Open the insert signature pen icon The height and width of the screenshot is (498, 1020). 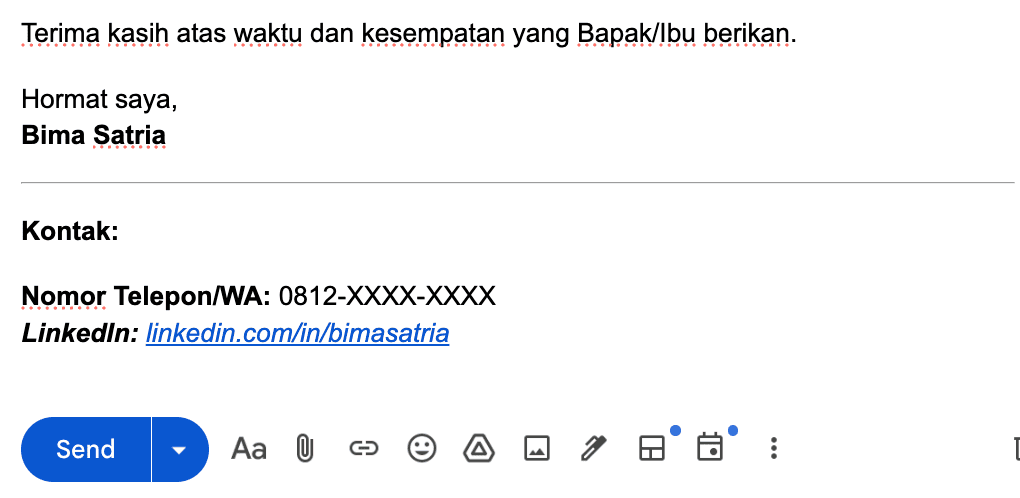click(x=594, y=449)
